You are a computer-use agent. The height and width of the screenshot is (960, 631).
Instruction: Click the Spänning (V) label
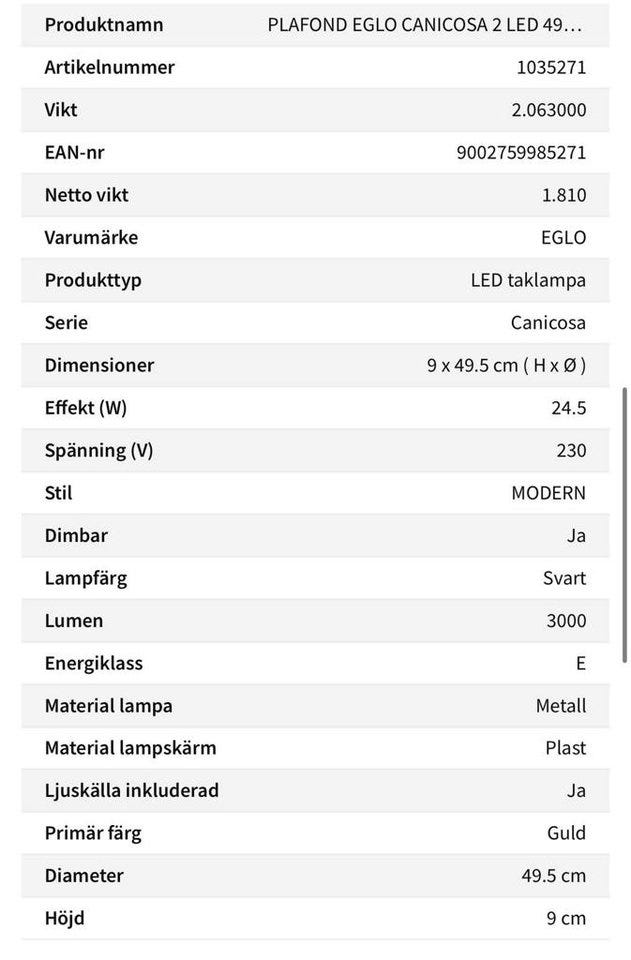click(x=99, y=450)
